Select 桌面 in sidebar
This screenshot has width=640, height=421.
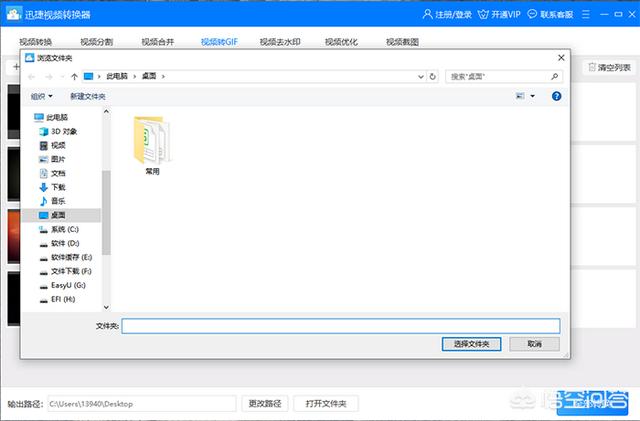click(x=61, y=215)
